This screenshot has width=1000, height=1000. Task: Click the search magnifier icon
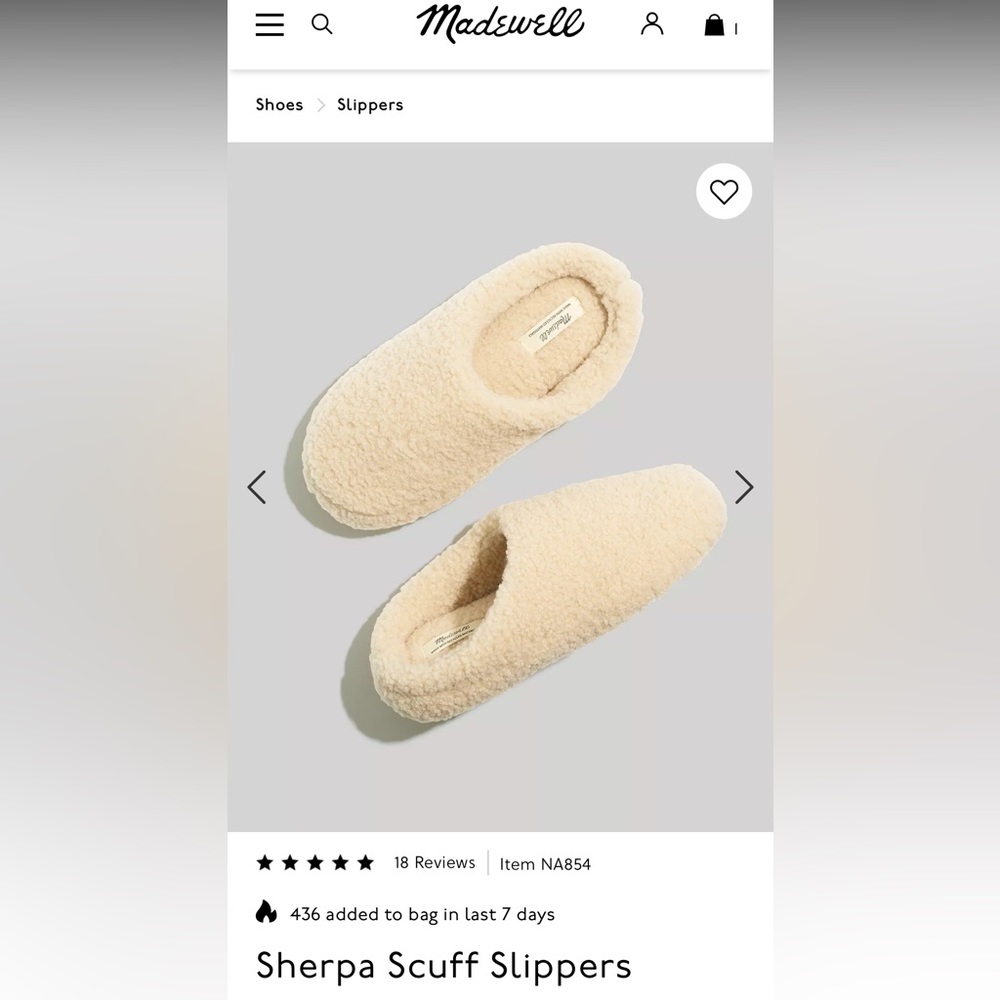[x=322, y=25]
